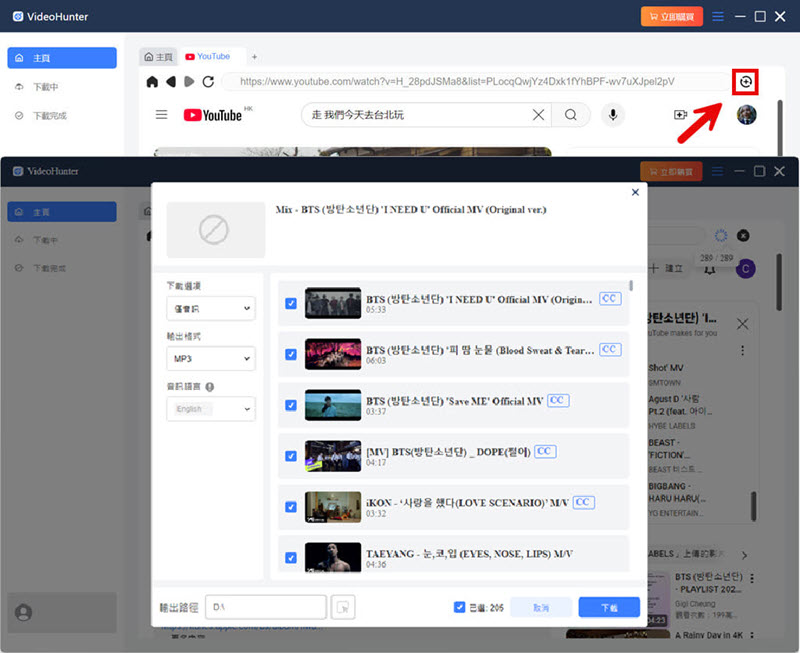The width and height of the screenshot is (800, 653).
Task: Click the Save ME video thumbnail
Action: [x=333, y=405]
